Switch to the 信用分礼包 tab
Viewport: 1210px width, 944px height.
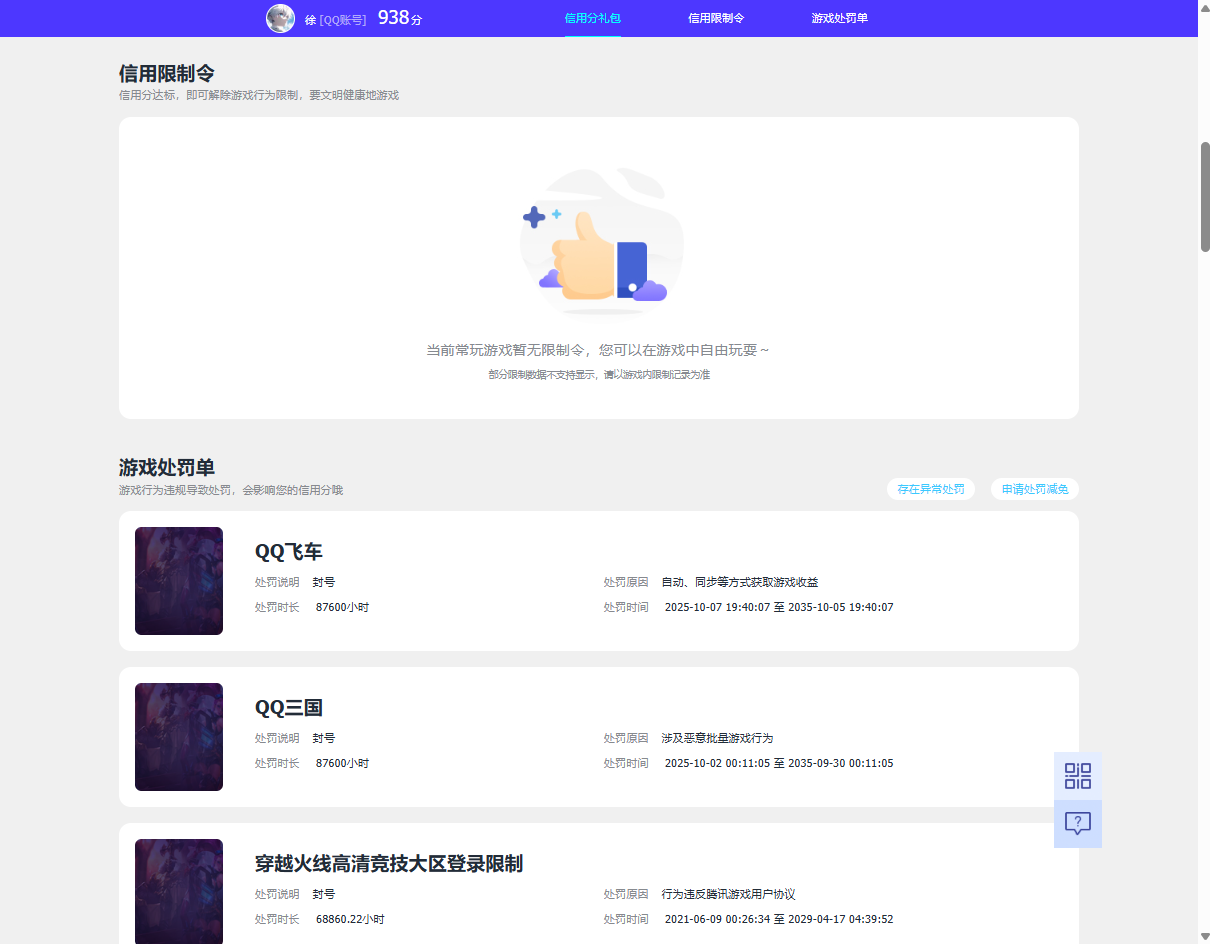(x=592, y=18)
